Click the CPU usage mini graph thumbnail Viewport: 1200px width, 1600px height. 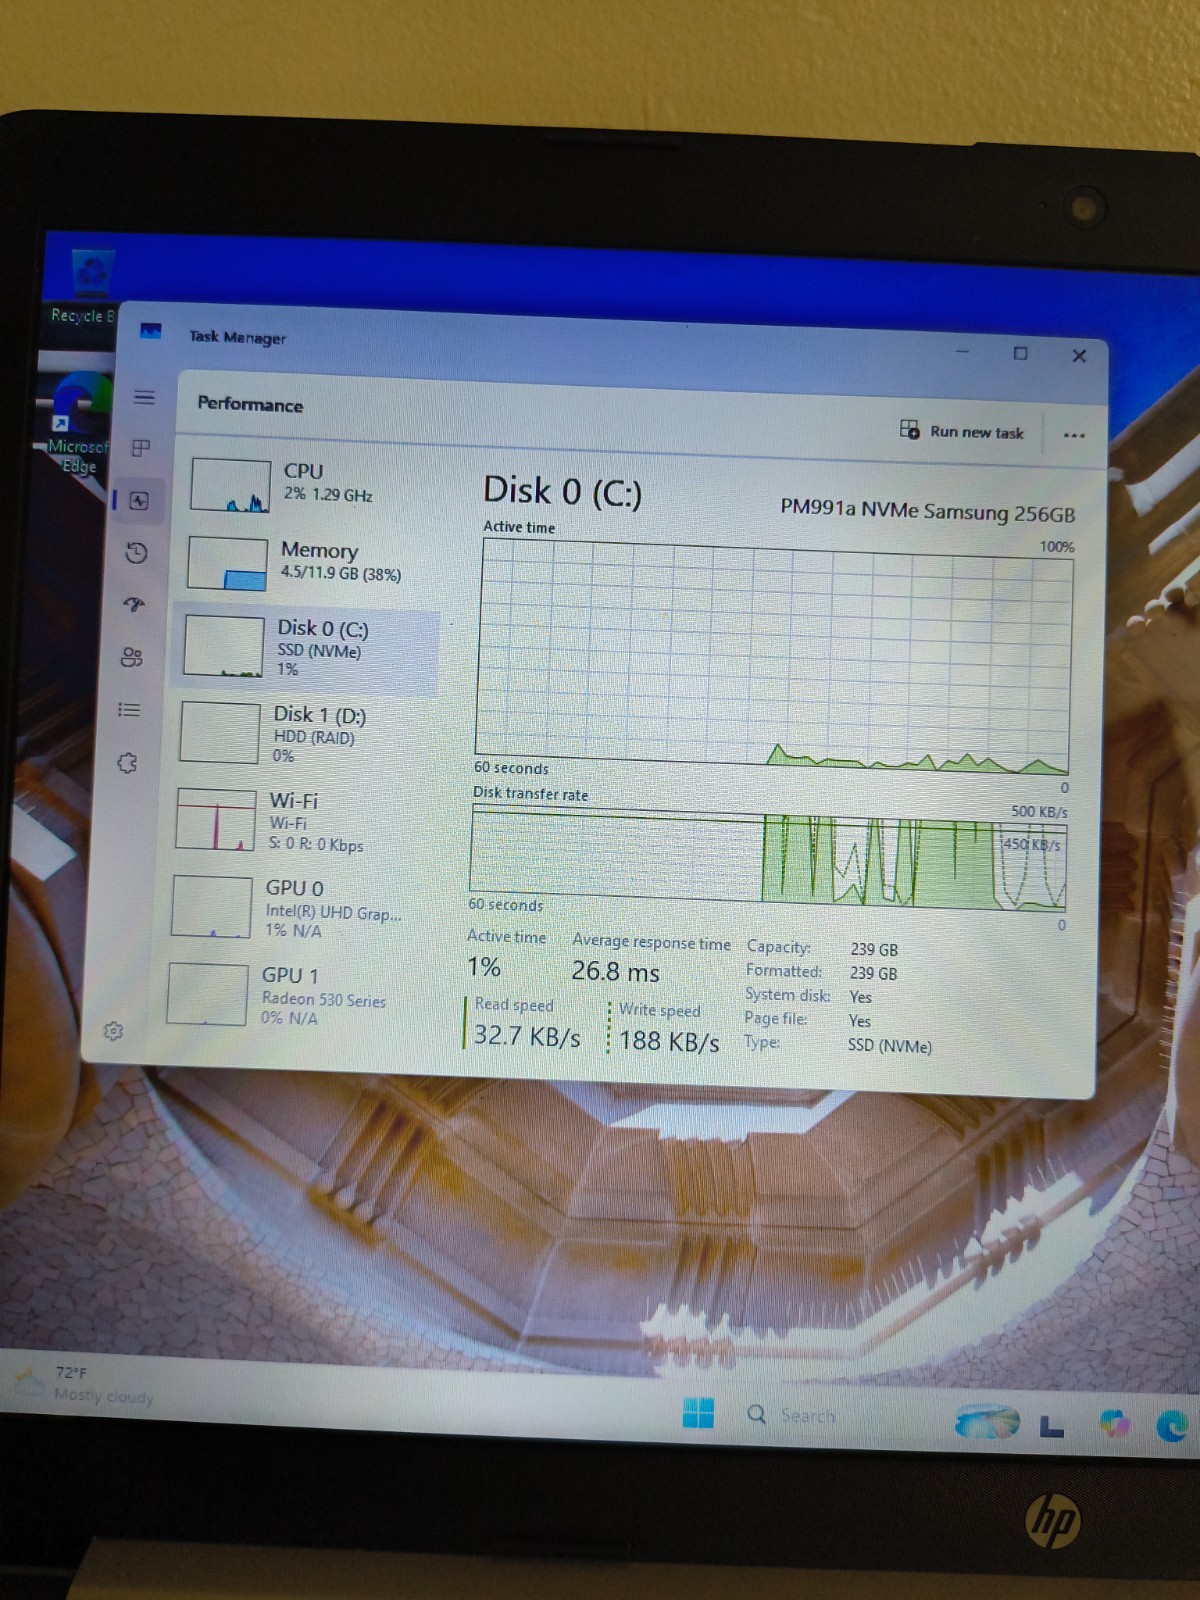tap(230, 485)
